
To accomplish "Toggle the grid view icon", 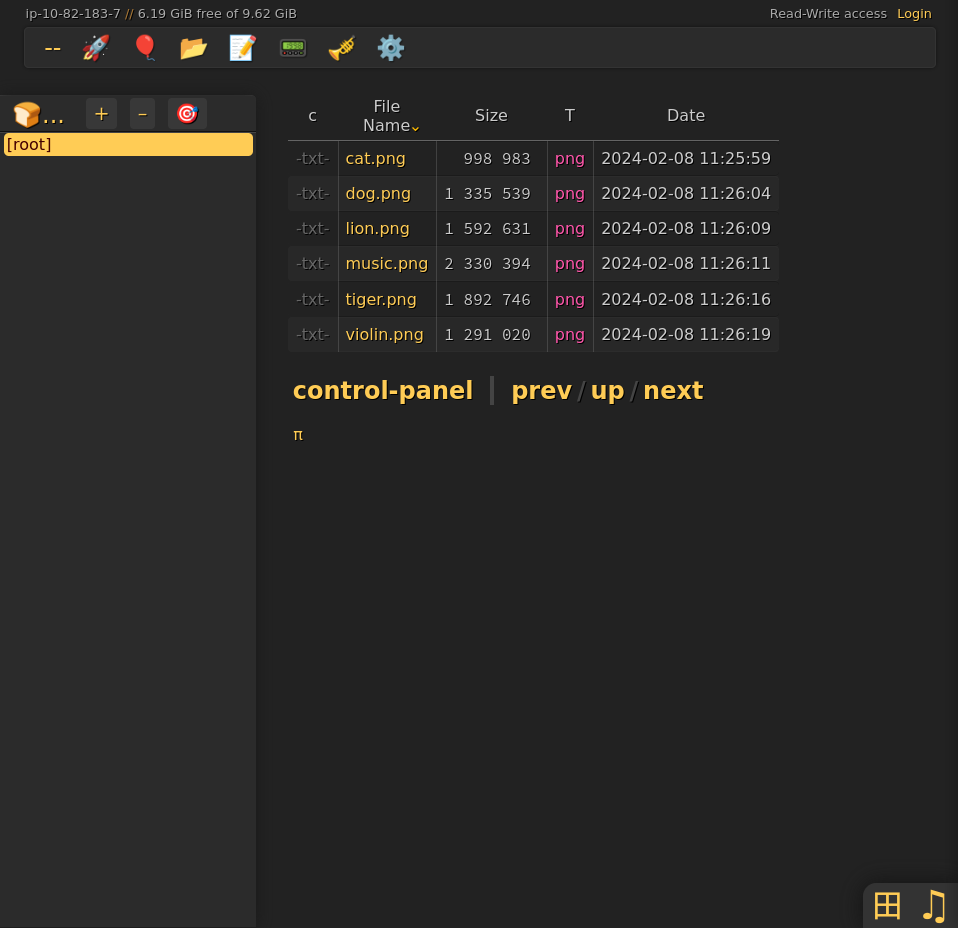I will [887, 905].
